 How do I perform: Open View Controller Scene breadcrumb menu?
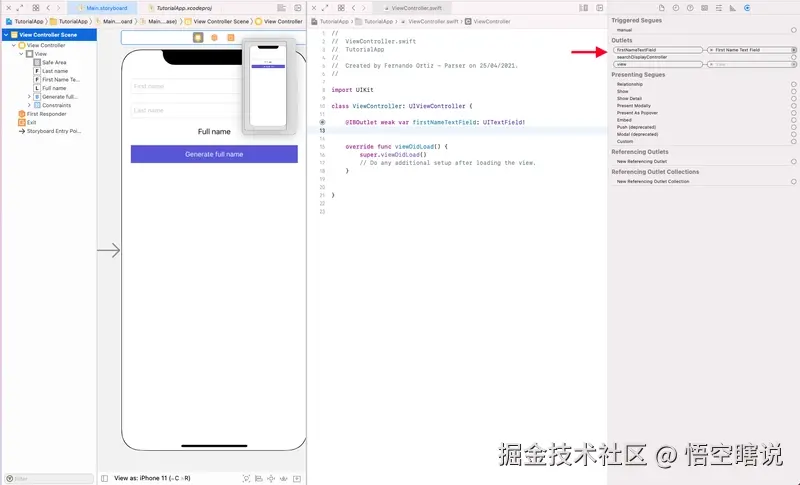(217, 21)
